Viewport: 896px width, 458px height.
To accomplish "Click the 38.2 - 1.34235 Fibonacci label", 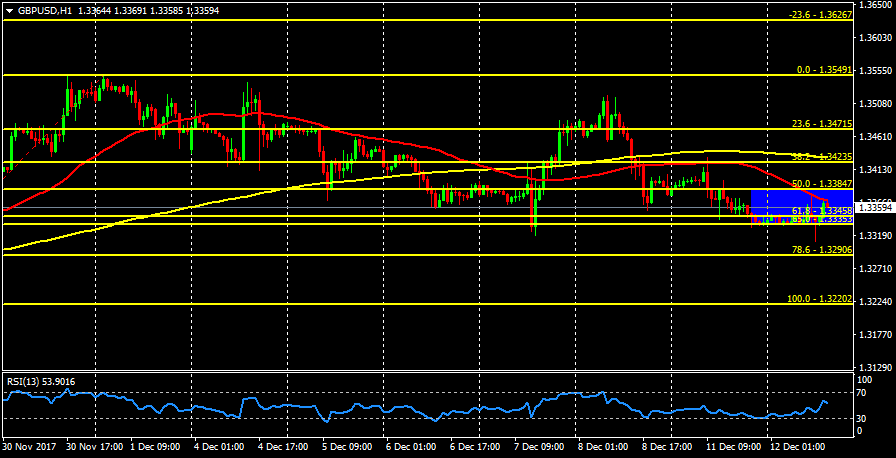I will 821,157.
